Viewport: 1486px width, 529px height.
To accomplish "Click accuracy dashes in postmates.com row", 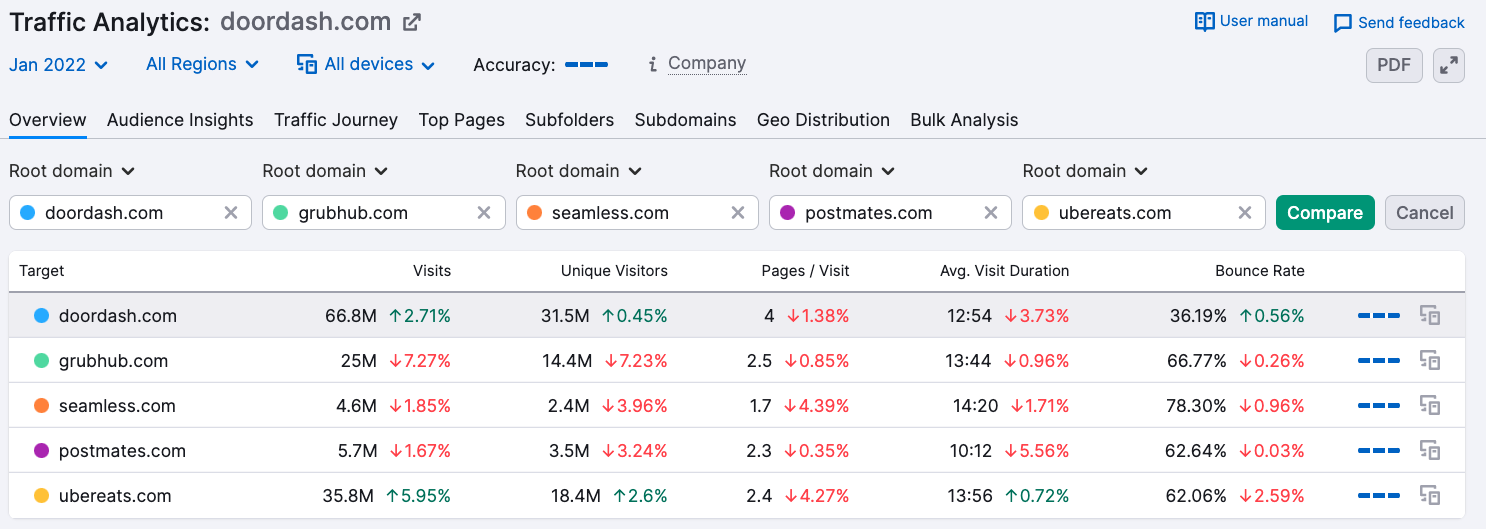I will click(x=1379, y=451).
